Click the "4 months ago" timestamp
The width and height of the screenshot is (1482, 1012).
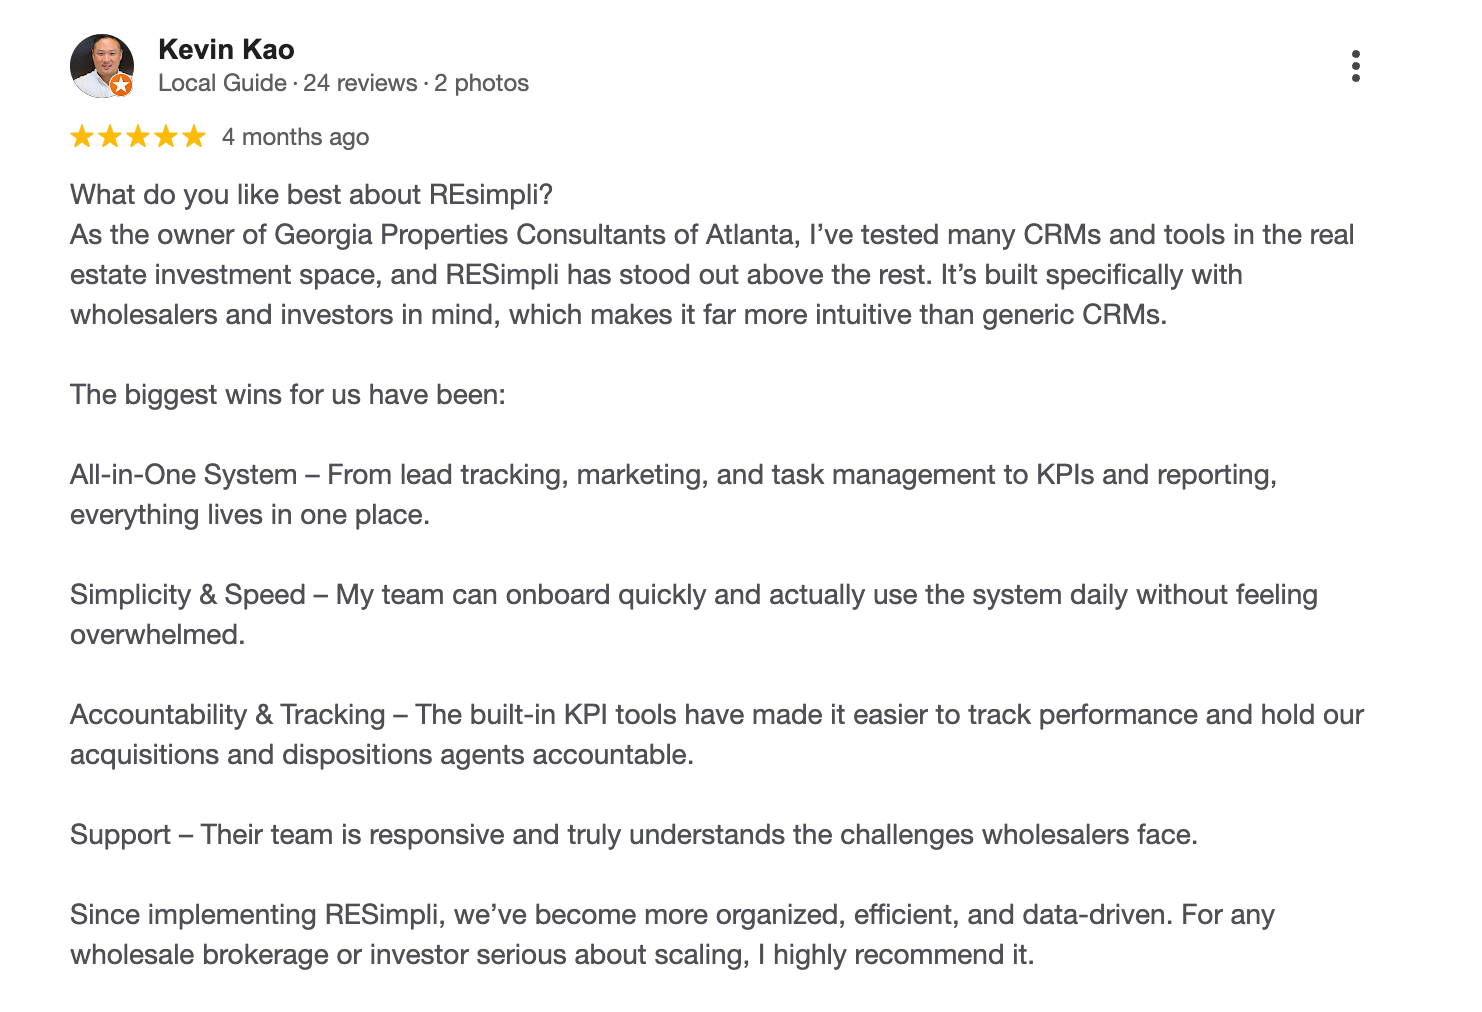(295, 137)
